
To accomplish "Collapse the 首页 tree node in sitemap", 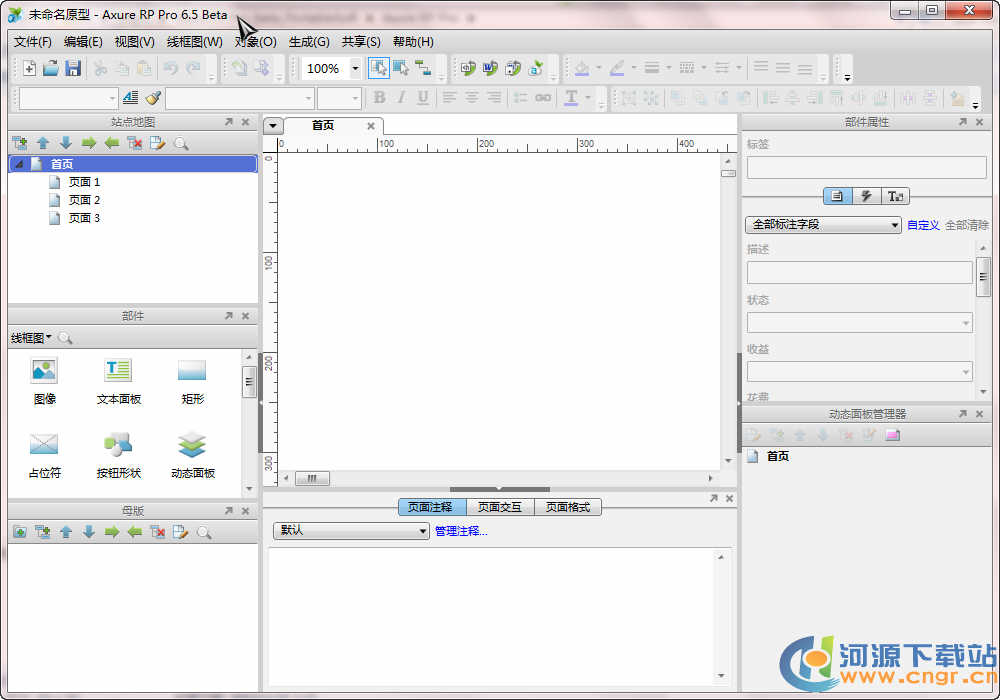I will pos(19,164).
